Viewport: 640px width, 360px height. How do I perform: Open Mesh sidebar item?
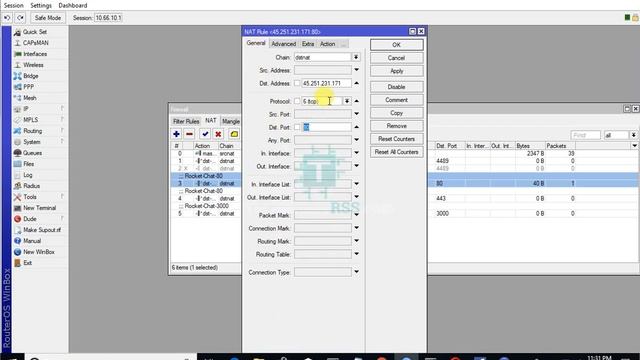pos(29,98)
